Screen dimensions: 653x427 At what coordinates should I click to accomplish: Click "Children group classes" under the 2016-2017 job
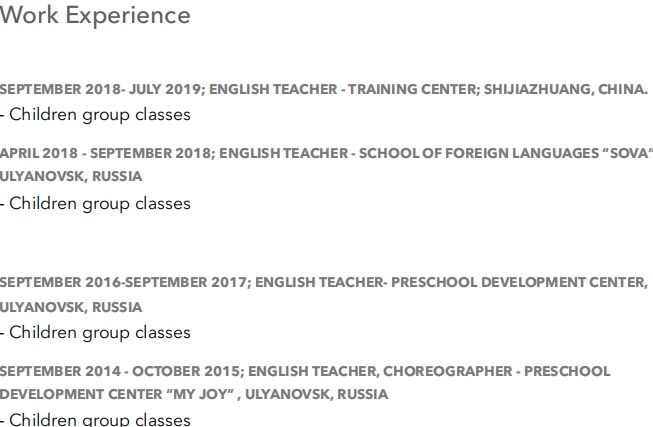pos(99,332)
